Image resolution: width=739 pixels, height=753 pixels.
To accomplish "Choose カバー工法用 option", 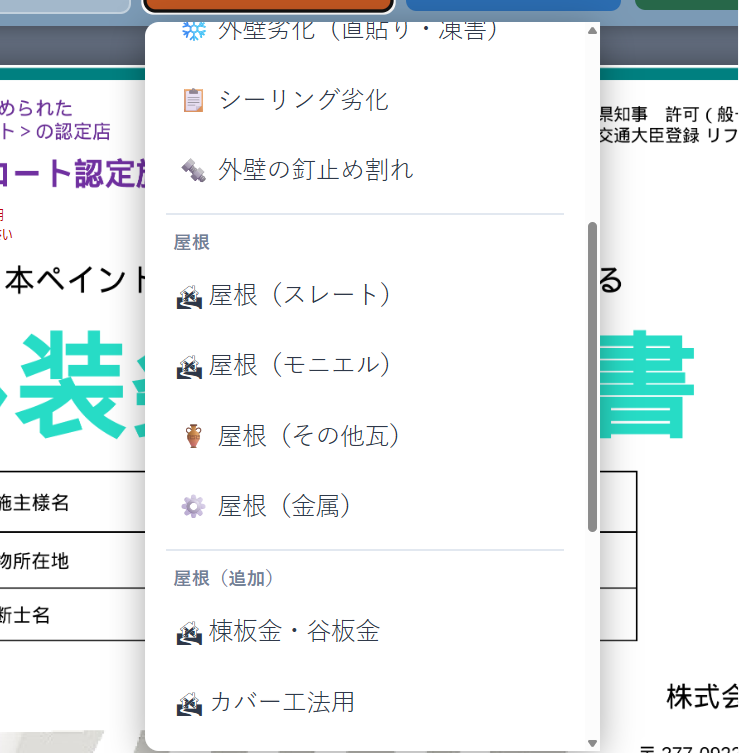I will 364,702.
